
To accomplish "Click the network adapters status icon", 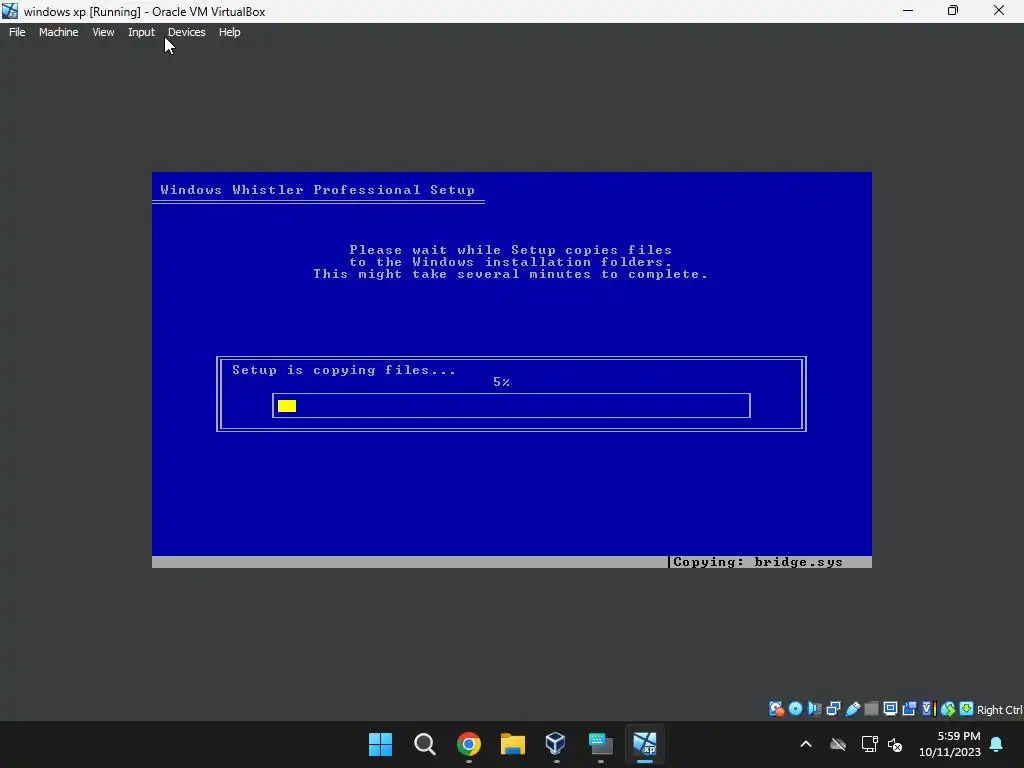I will (x=833, y=709).
